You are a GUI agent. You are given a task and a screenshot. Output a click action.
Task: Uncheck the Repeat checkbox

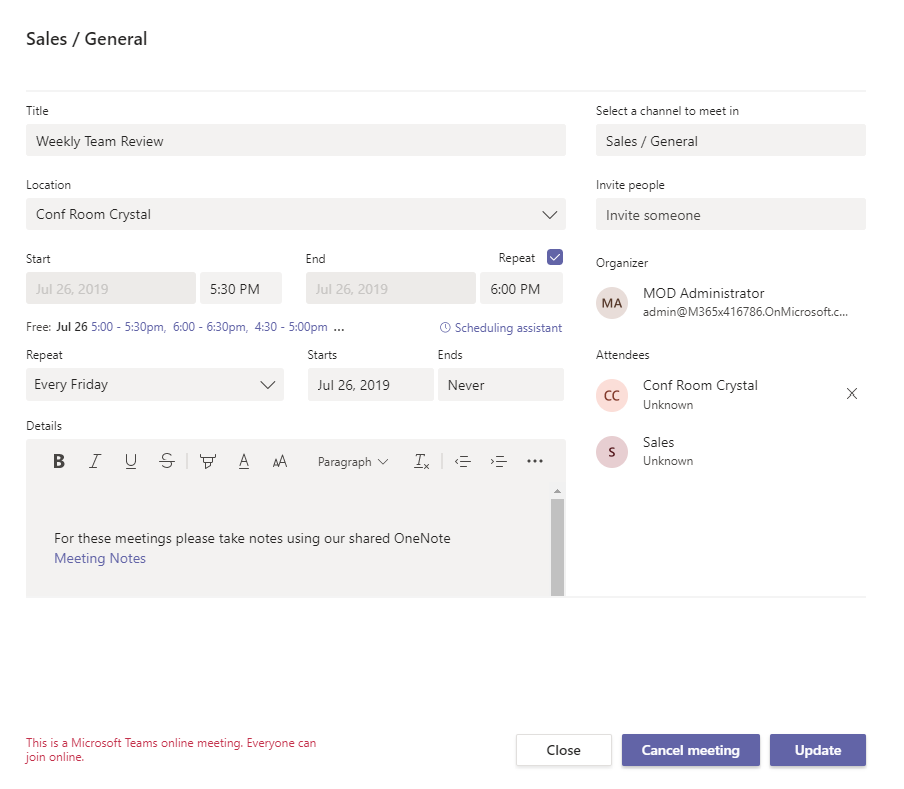pos(555,257)
